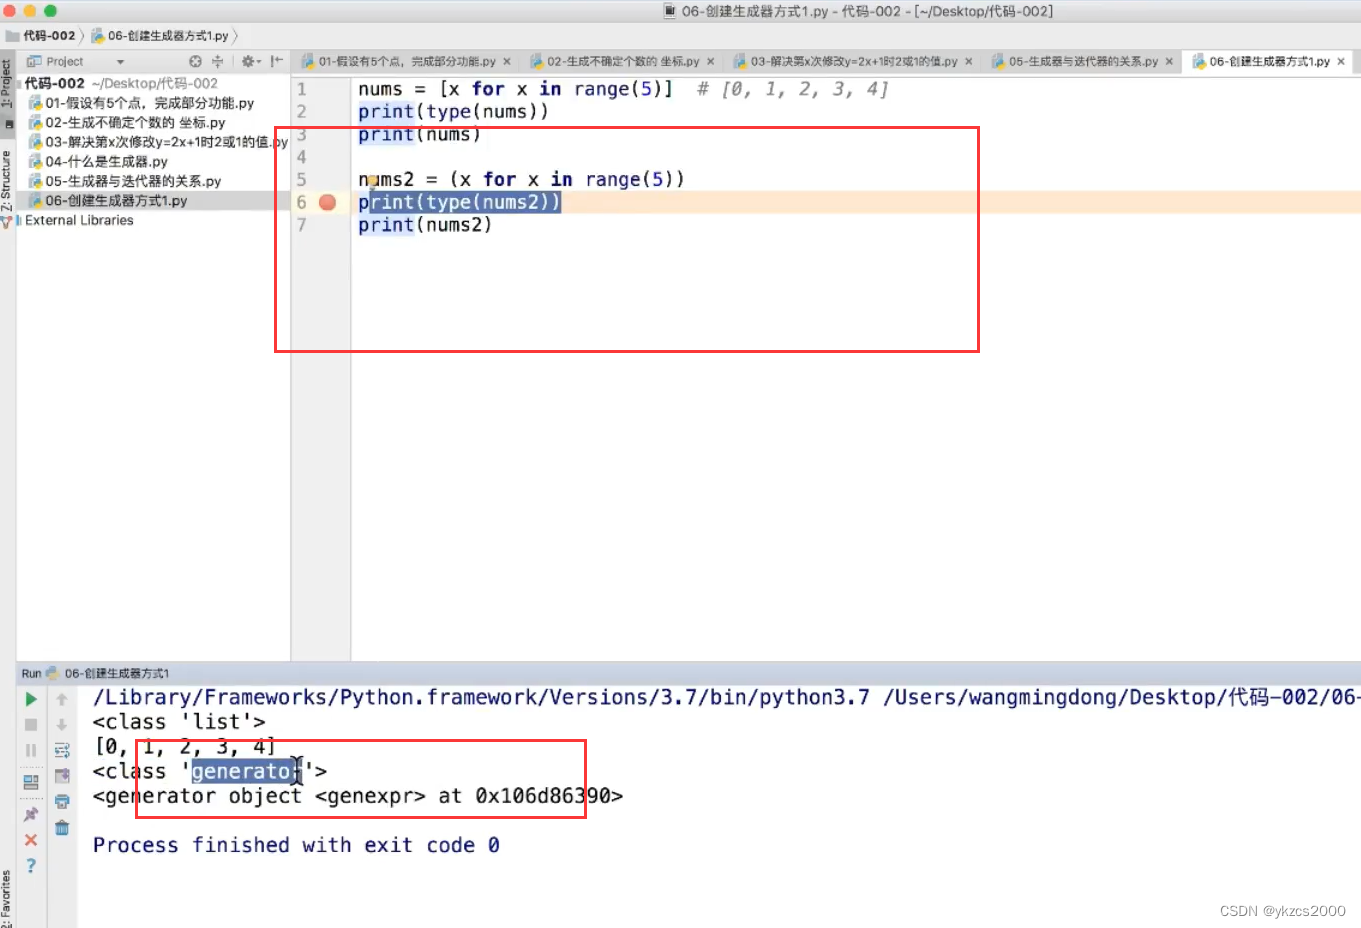Click the Process finished with exit code 0 text
1361x928 pixels.
click(x=296, y=845)
